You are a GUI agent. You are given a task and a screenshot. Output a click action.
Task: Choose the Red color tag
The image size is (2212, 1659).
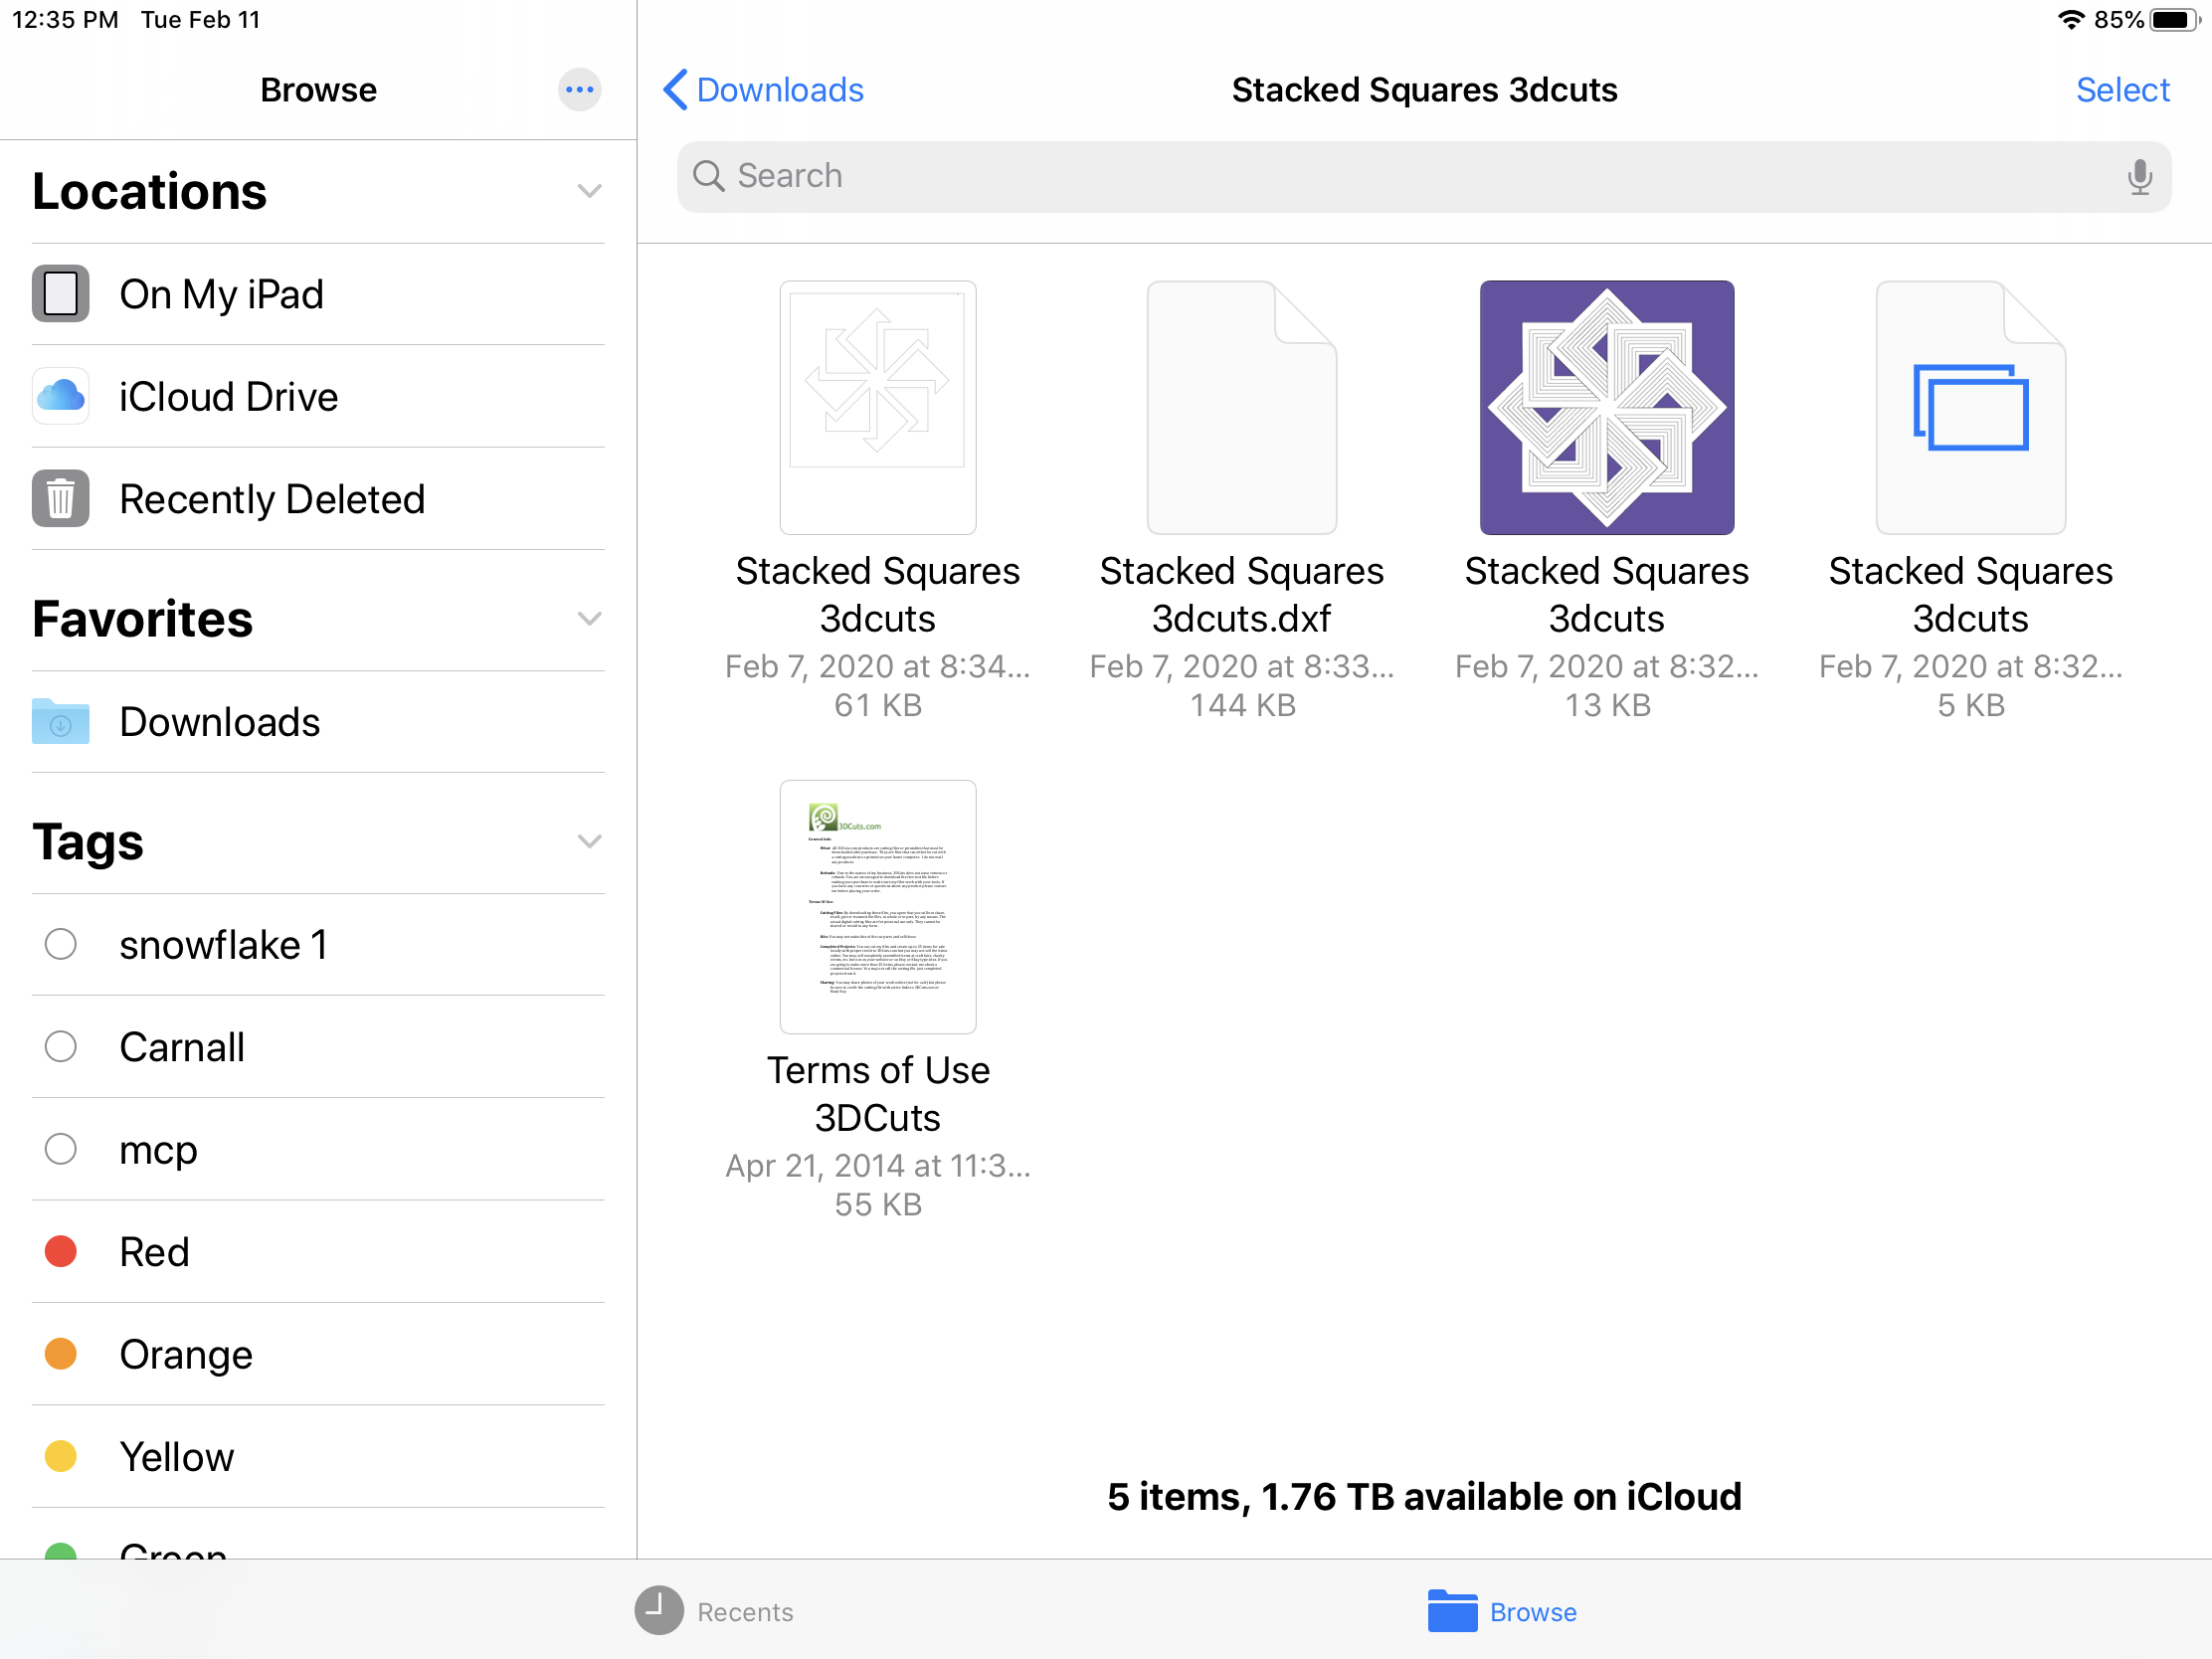point(153,1252)
